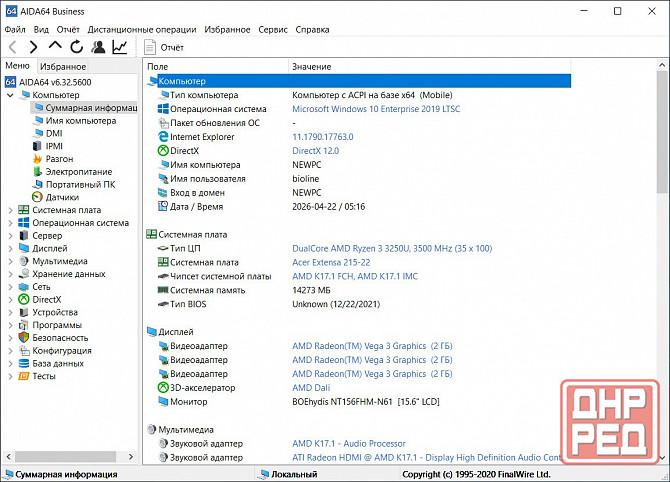Click the Операционная система Windows tree icon
The height and width of the screenshot is (482, 670).
click(x=24, y=223)
